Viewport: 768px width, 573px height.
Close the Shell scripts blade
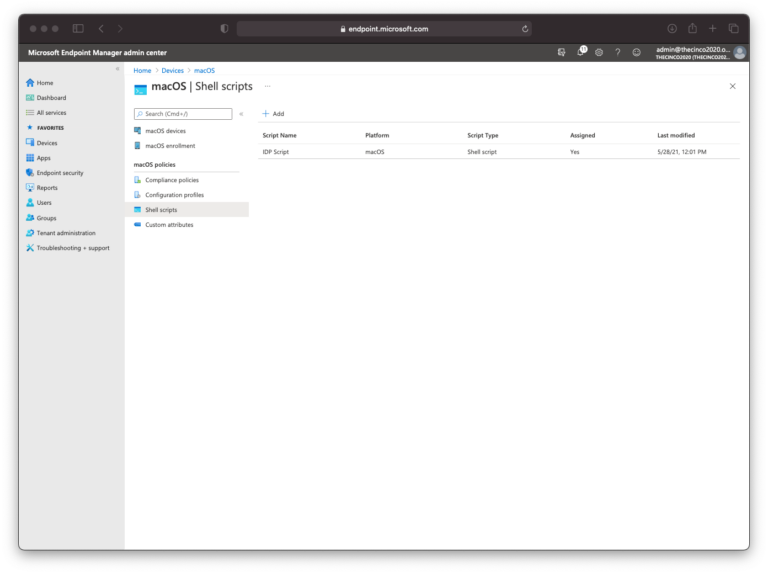pos(732,87)
